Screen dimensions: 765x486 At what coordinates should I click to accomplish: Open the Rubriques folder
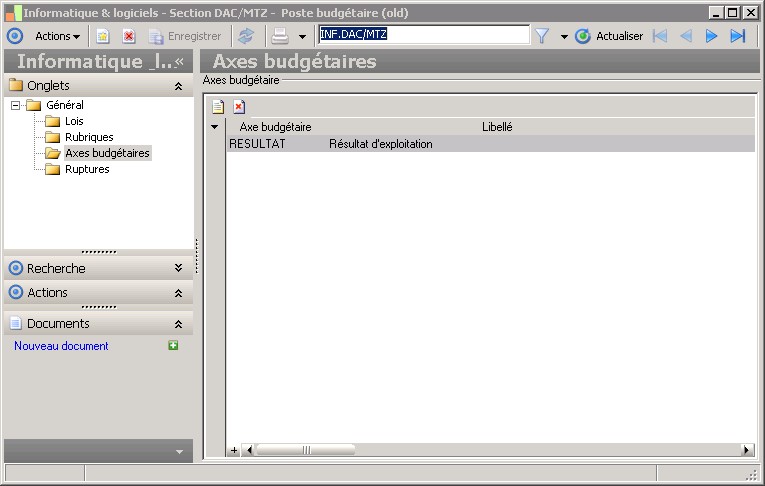(x=89, y=137)
